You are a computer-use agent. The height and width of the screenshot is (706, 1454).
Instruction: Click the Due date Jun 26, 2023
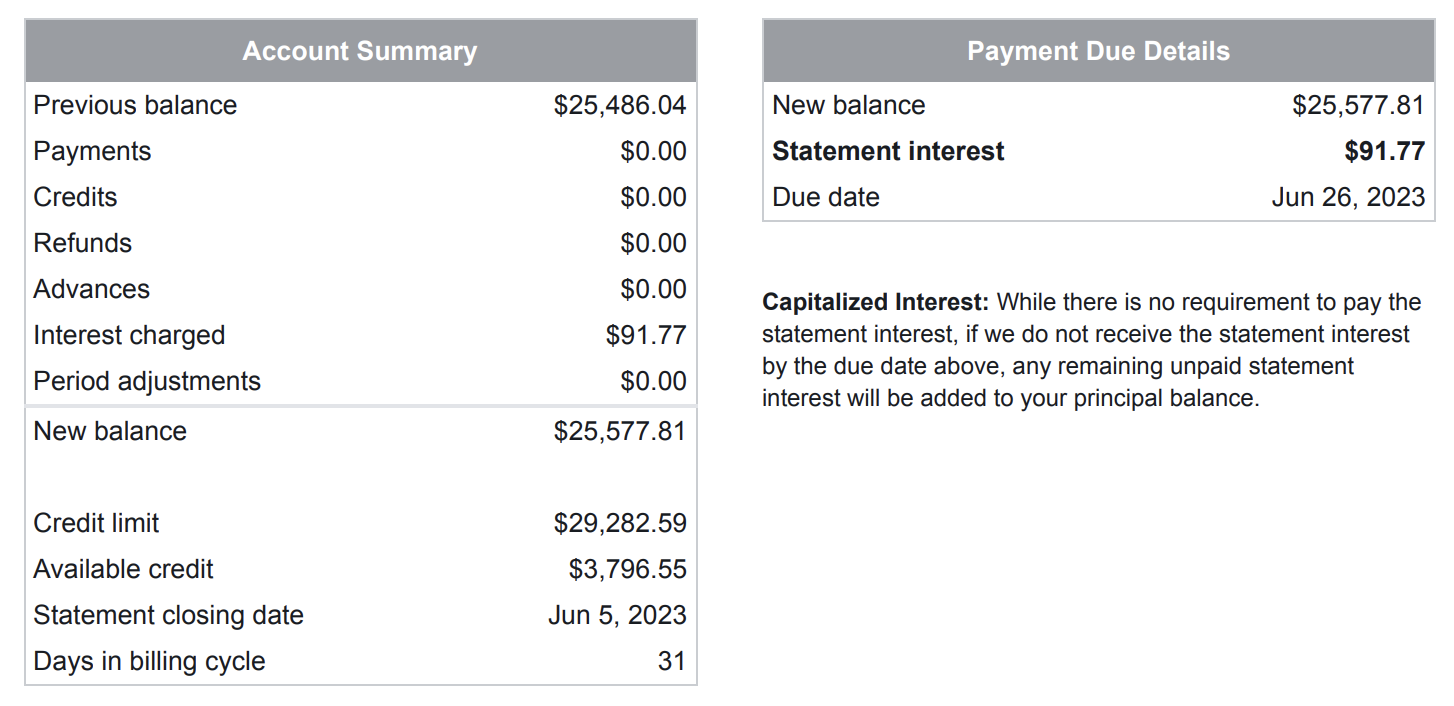[x=1348, y=197]
